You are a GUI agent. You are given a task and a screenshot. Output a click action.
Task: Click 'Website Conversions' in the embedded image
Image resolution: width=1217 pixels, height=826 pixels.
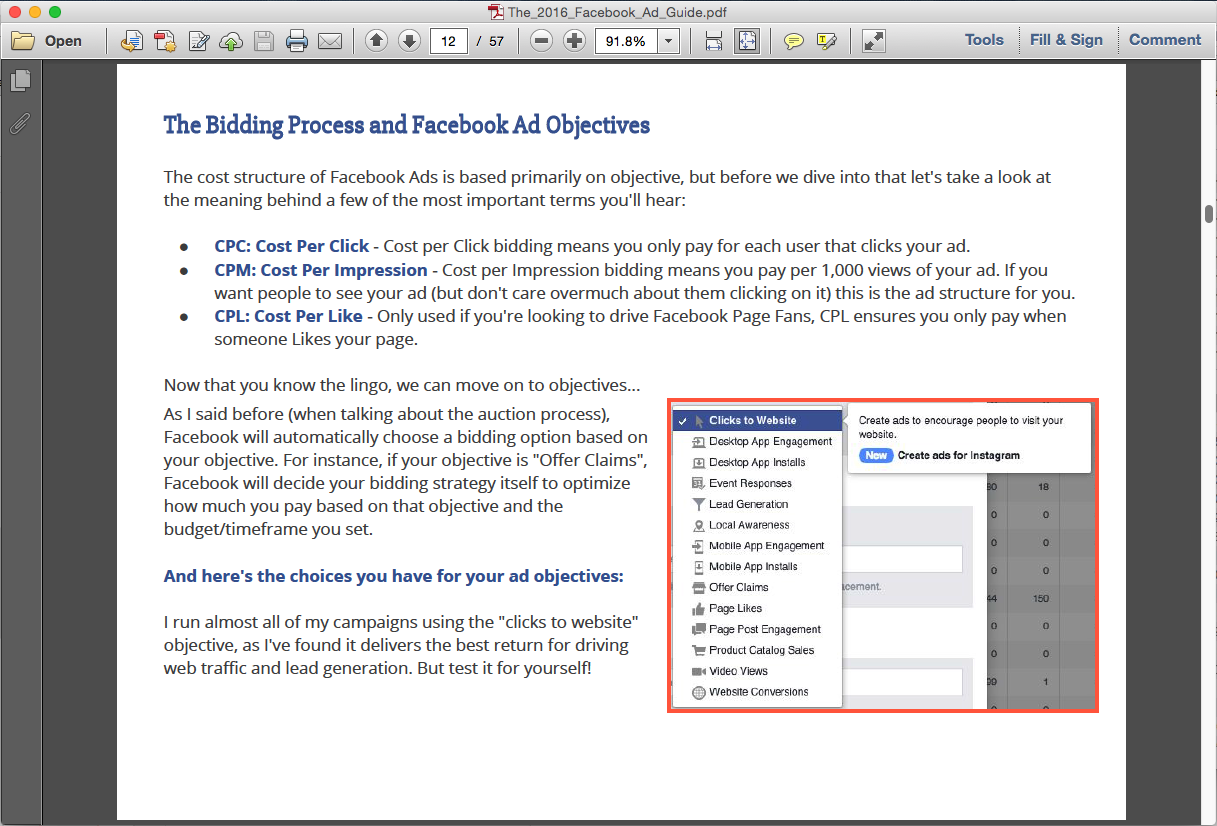pyautogui.click(x=759, y=692)
